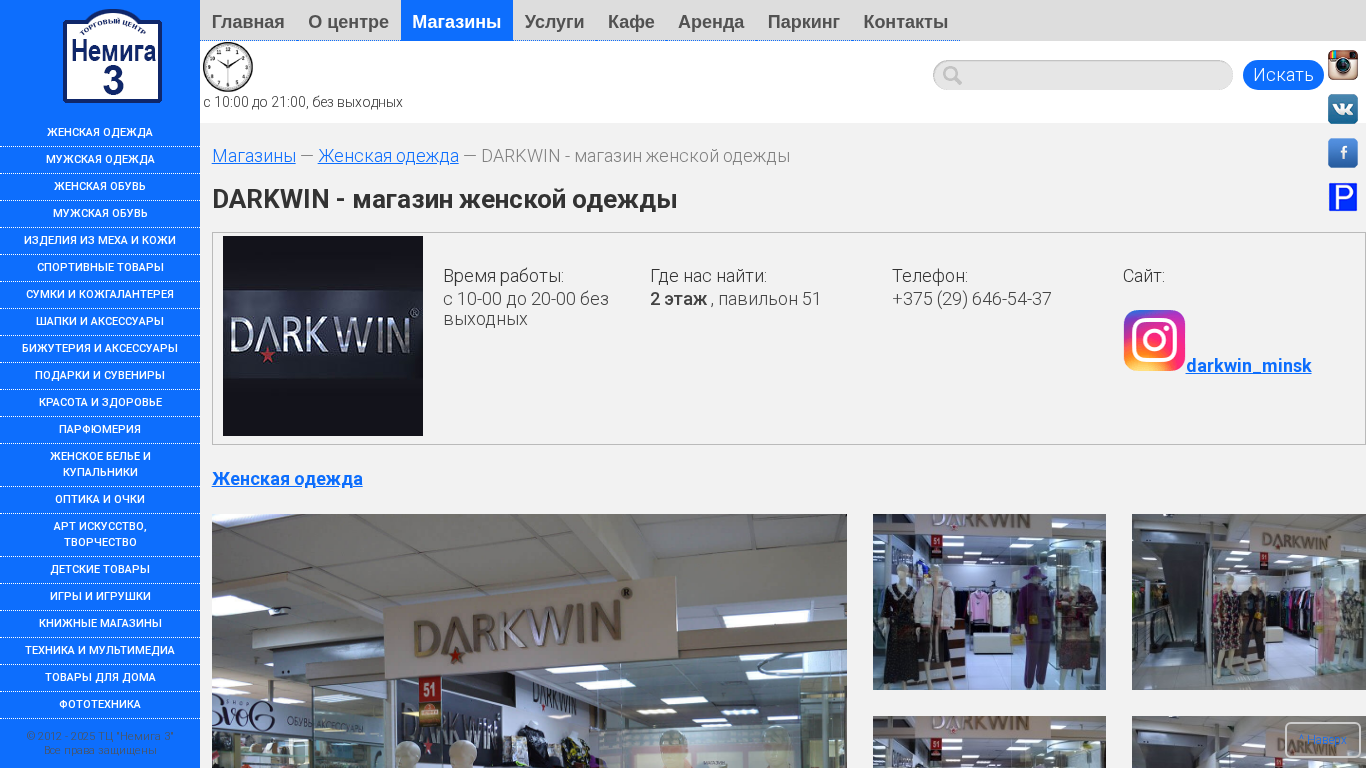Open ПАРФЮМЕРИЯ category in sidebar
The width and height of the screenshot is (1366, 768).
click(100, 429)
